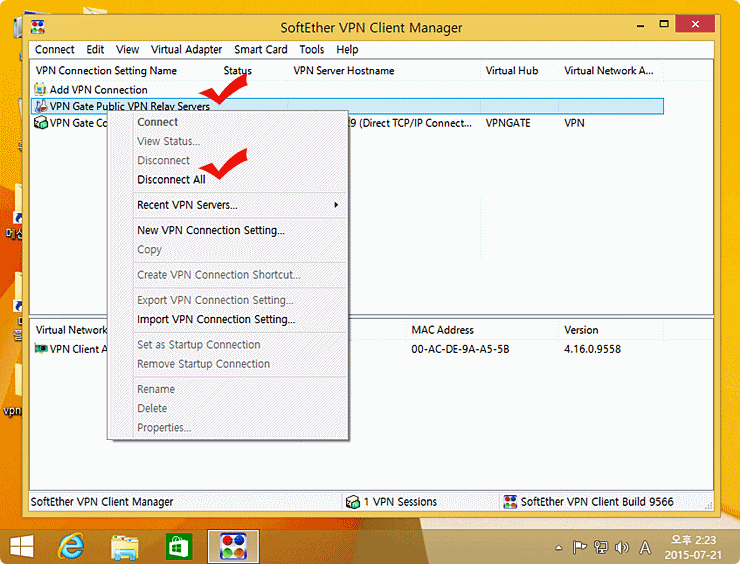Choose Remove Startup Connection
The width and height of the screenshot is (740, 564).
[x=228, y=364]
